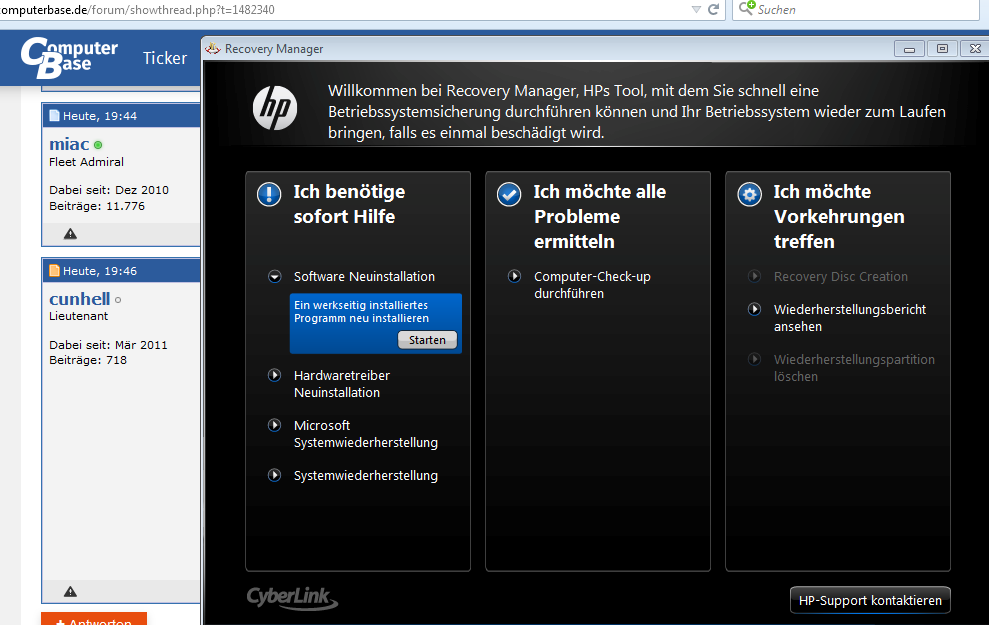Image resolution: width=989 pixels, height=625 pixels.
Task: Select 'Computer-Check-up durchführen' text
Action: [592, 285]
